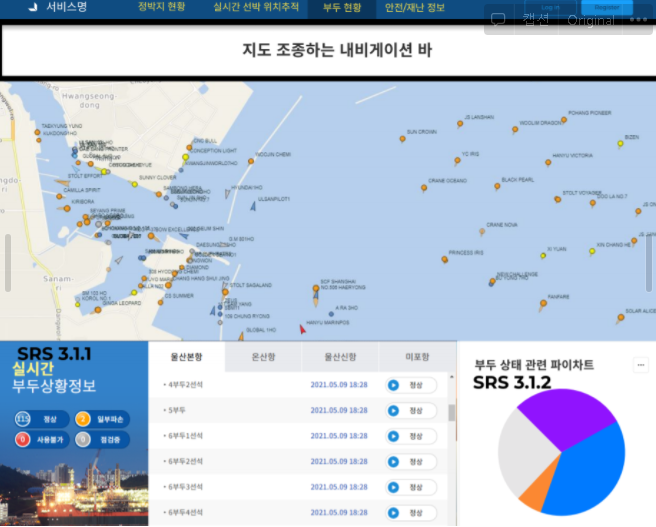Select the FANFARE ship marker
The image size is (656, 527).
click(x=543, y=304)
